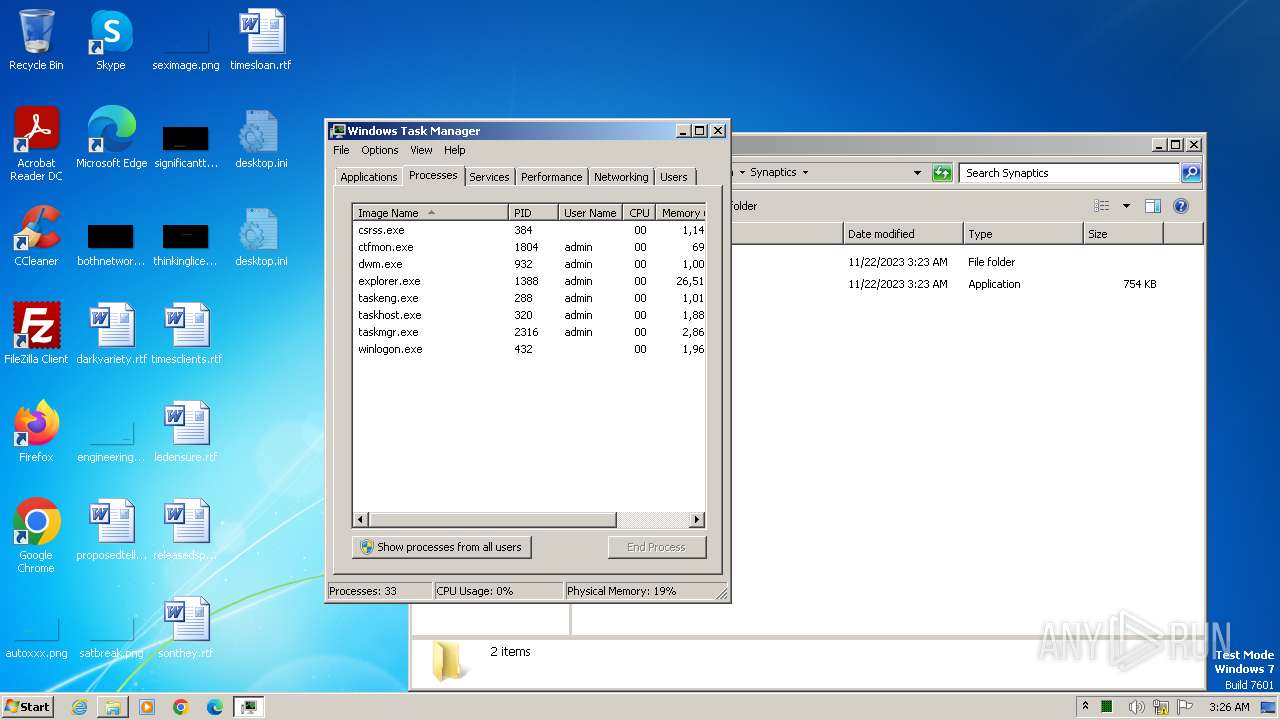Open Windows Media Player taskbar icon
Screen dimensions: 1280x720
(147, 707)
